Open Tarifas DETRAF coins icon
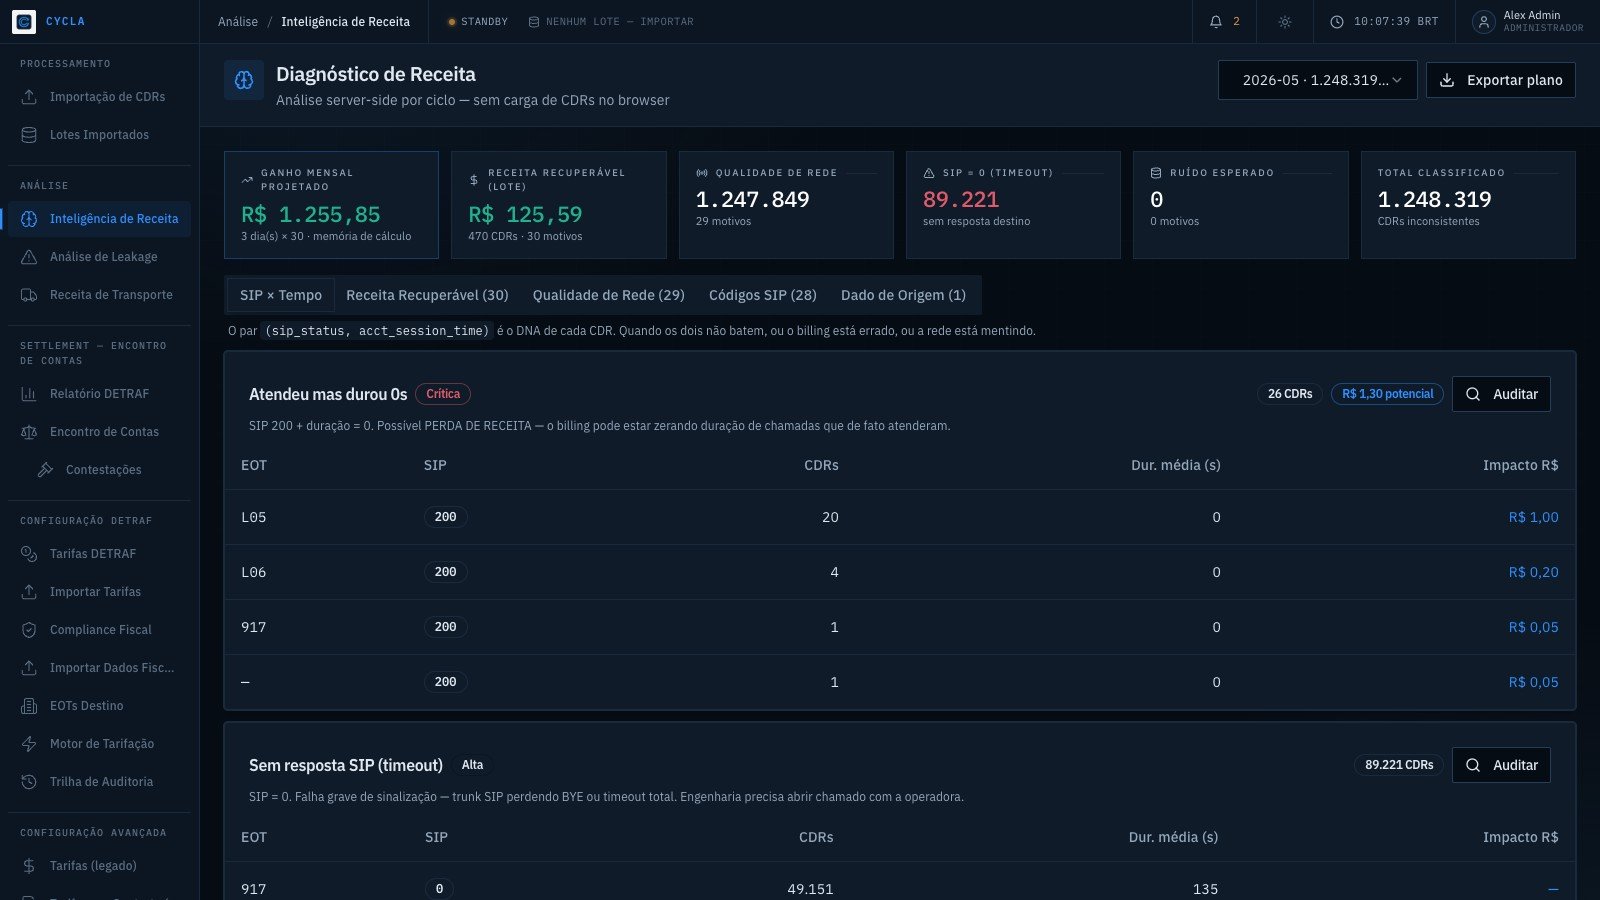 29,554
